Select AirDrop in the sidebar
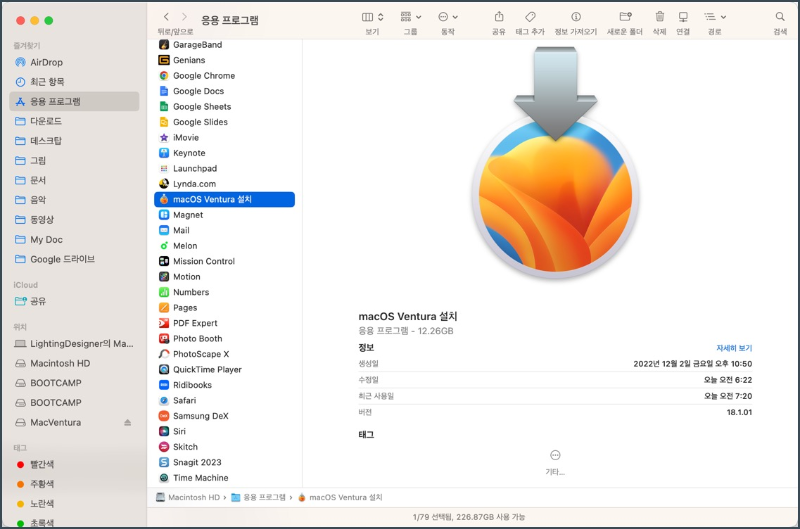800x529 pixels. 74,62
